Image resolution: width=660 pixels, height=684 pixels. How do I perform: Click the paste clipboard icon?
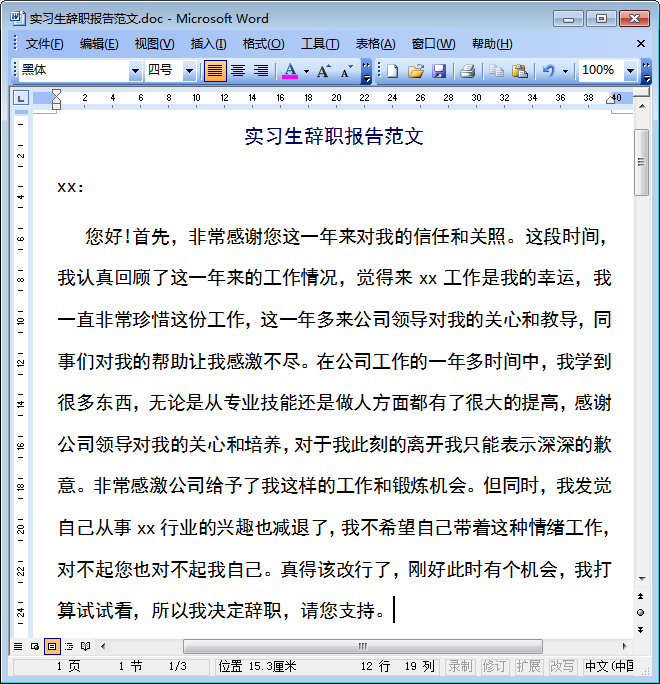pos(519,71)
